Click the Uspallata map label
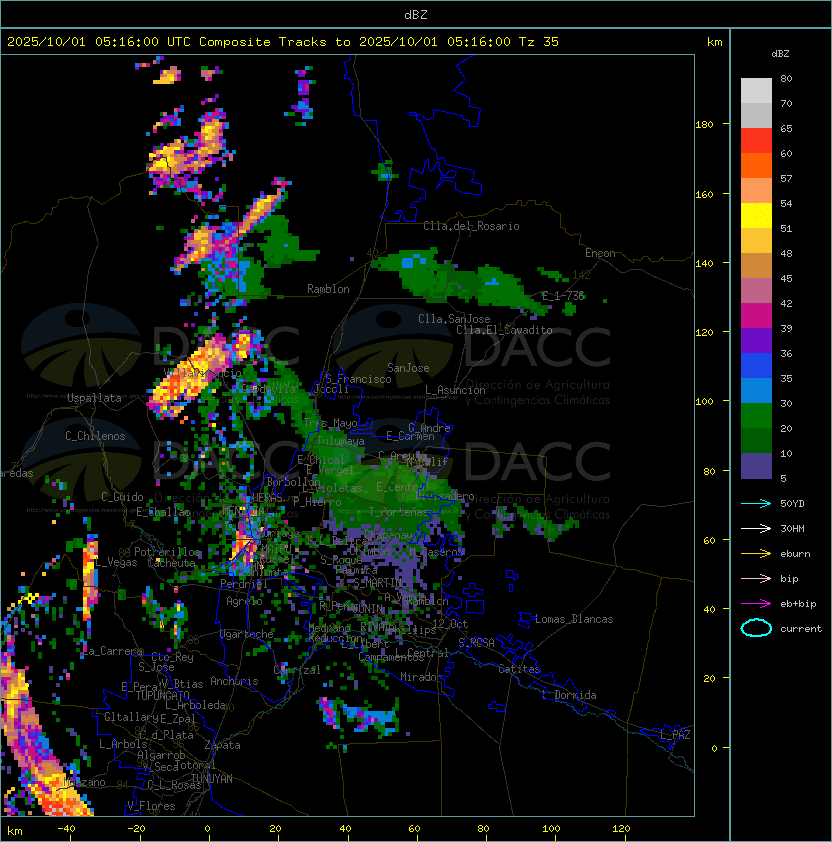Image resolution: width=832 pixels, height=842 pixels. [94, 398]
